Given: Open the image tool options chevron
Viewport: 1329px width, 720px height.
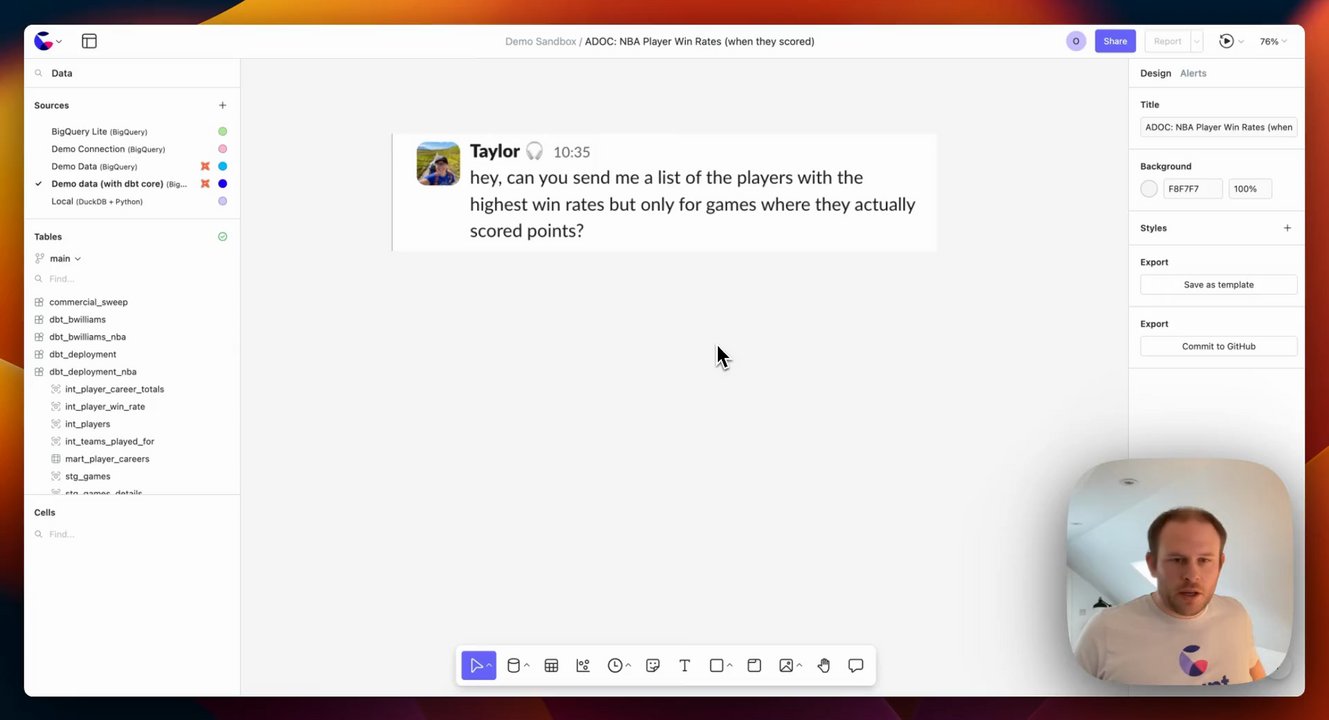Looking at the screenshot, I should 799,666.
